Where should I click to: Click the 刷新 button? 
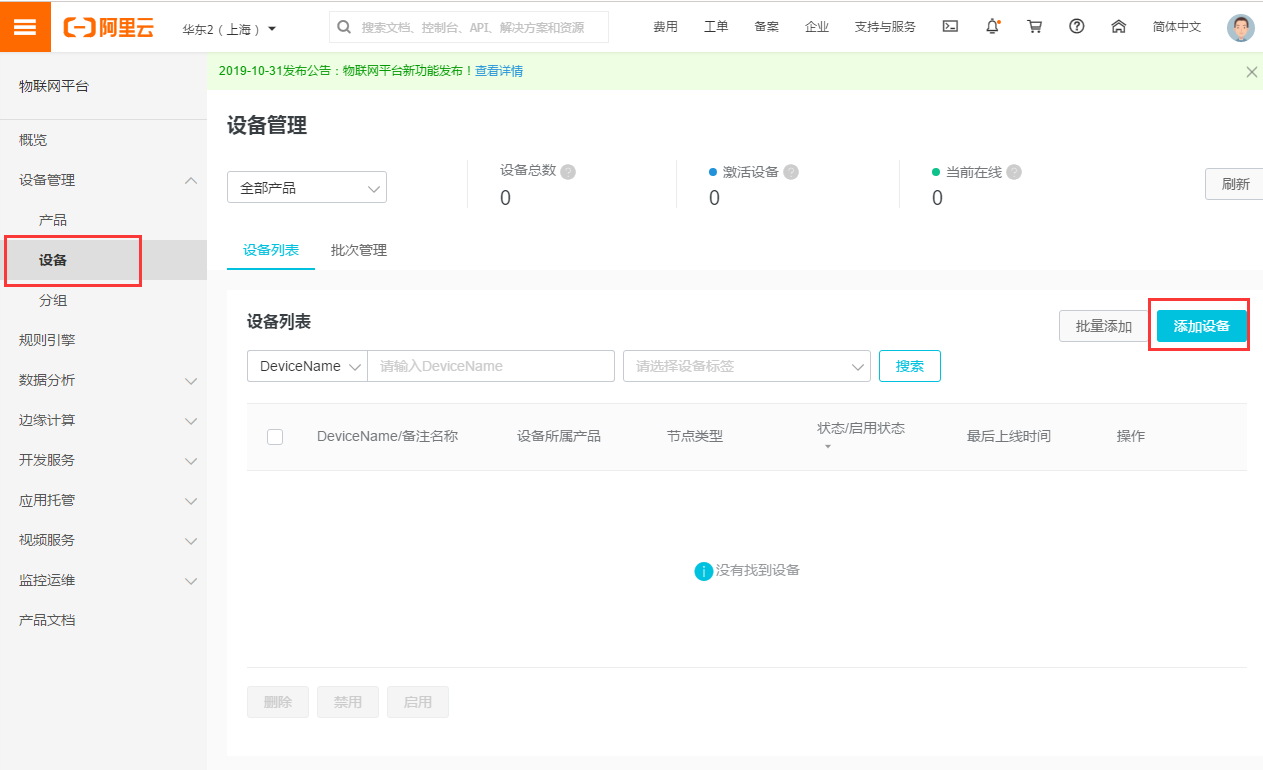pyautogui.click(x=1236, y=184)
